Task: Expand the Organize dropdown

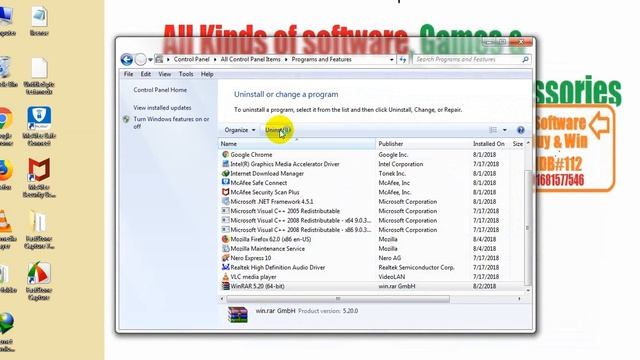Action: (x=240, y=130)
